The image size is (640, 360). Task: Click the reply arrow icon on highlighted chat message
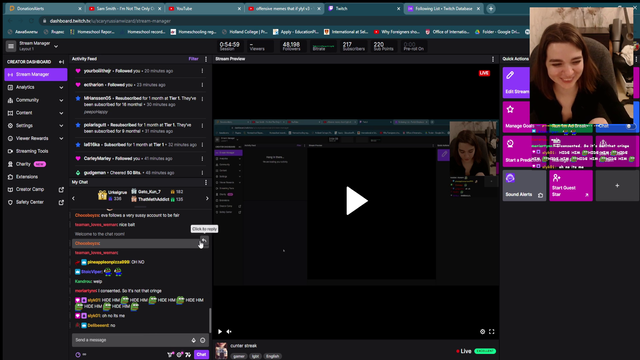203,241
